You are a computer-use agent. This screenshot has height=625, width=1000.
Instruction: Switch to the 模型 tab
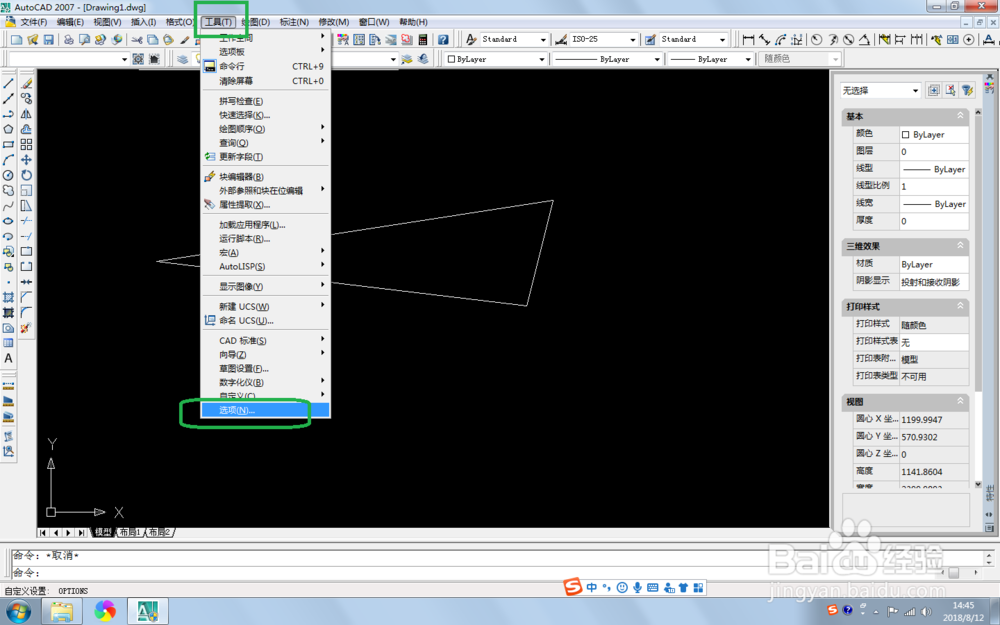pyautogui.click(x=103, y=532)
